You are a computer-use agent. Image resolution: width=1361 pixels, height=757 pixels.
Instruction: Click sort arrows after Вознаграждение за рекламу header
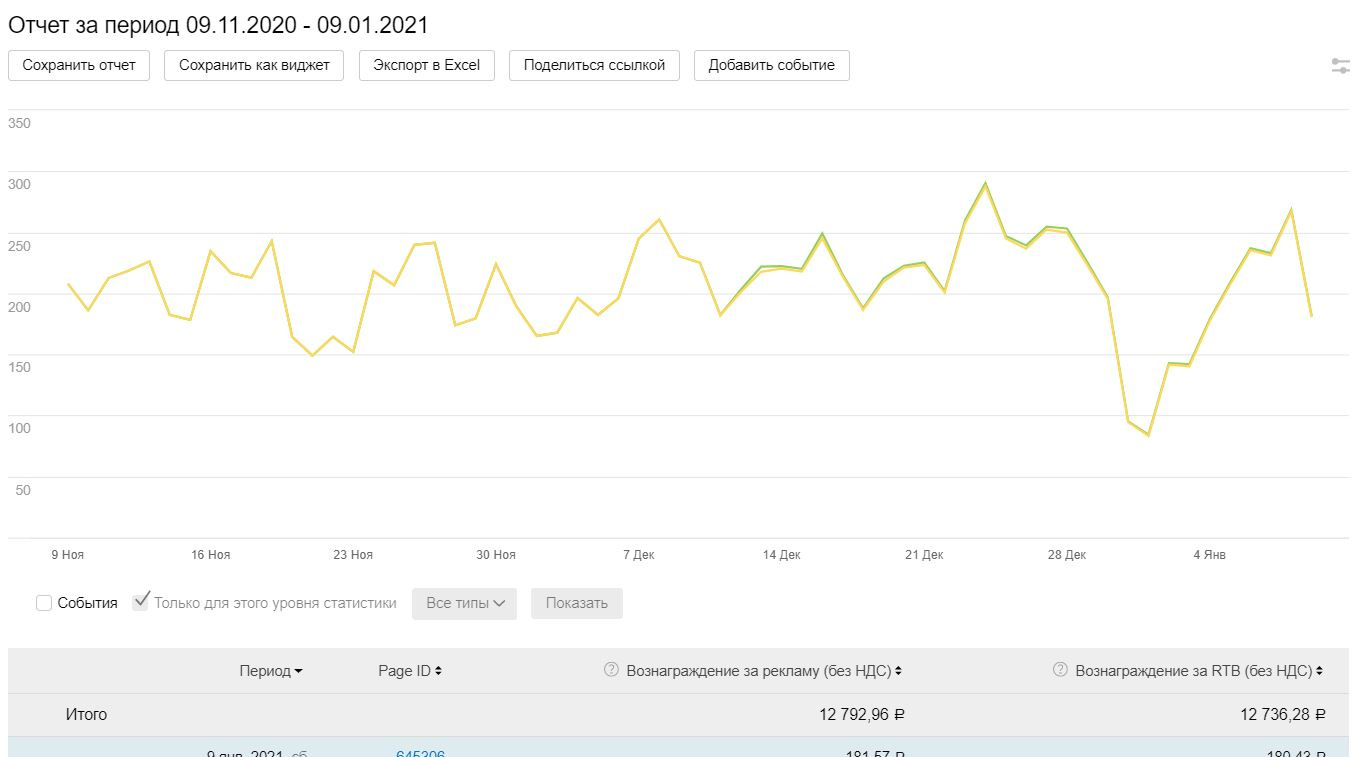(898, 671)
